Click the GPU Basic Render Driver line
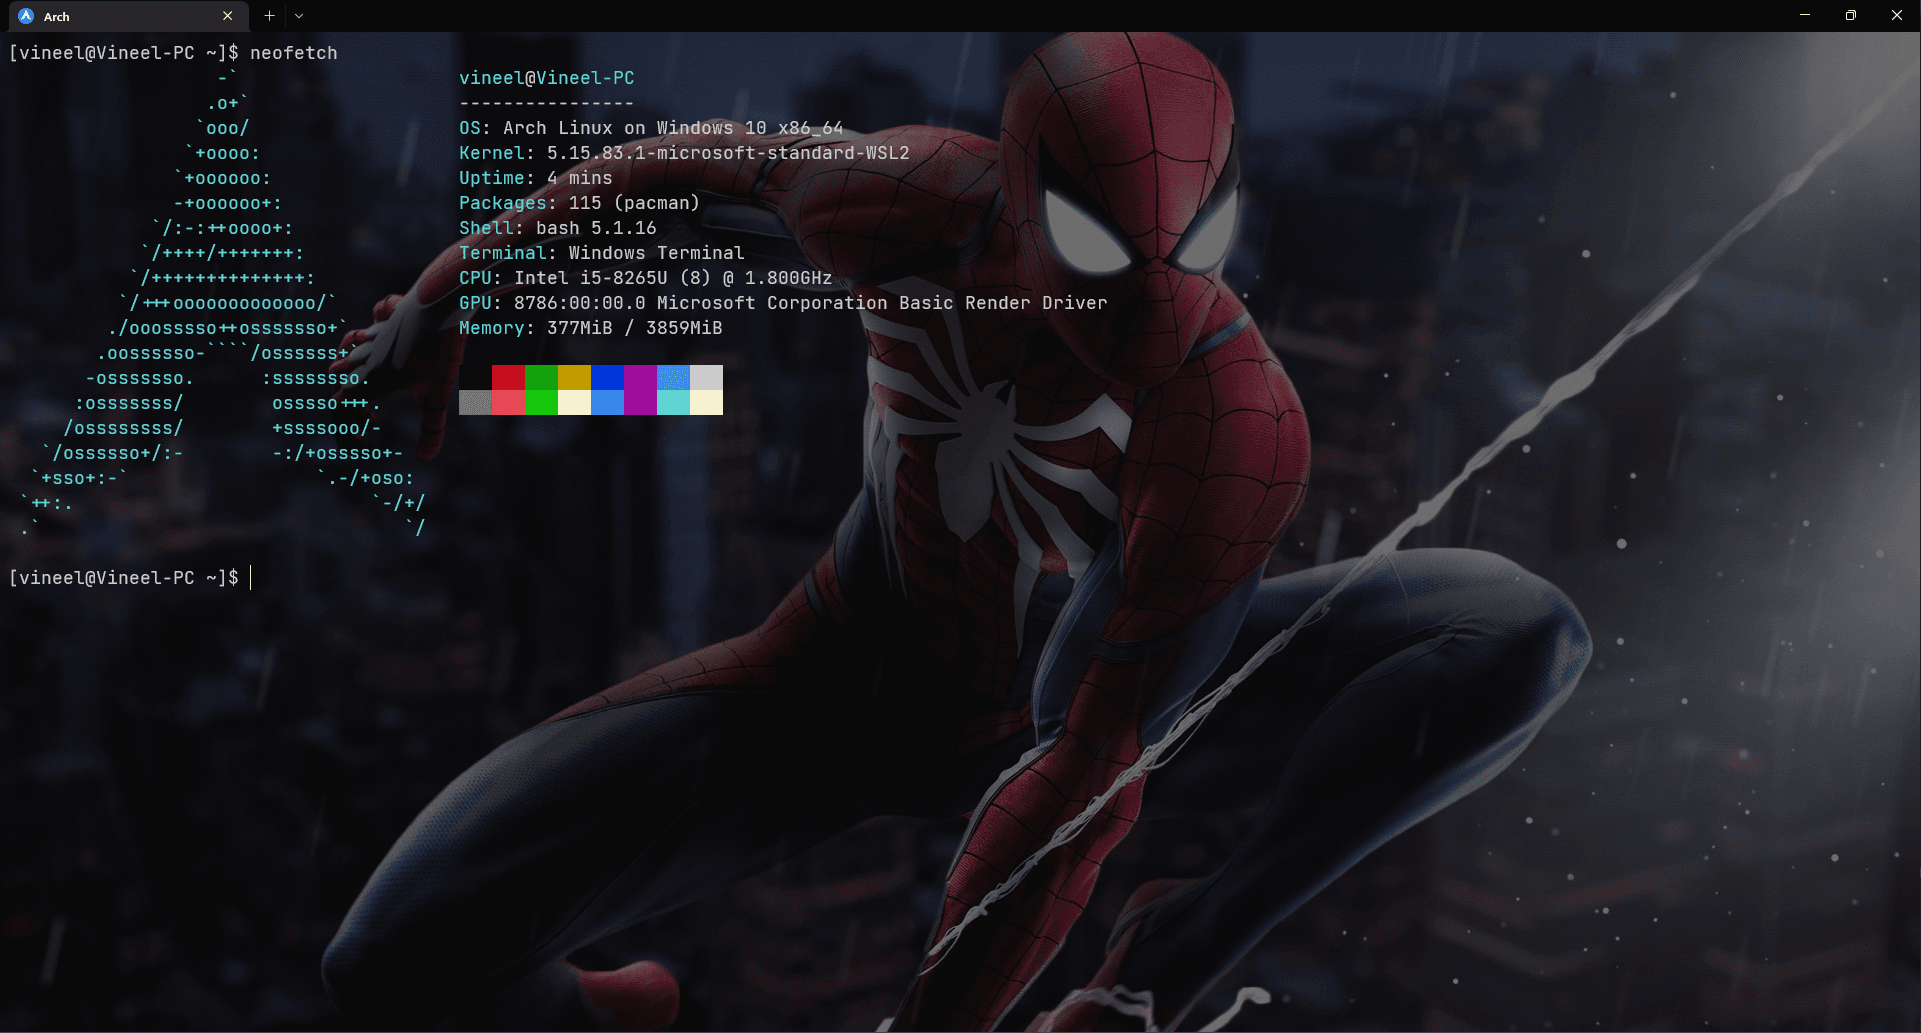 (783, 303)
